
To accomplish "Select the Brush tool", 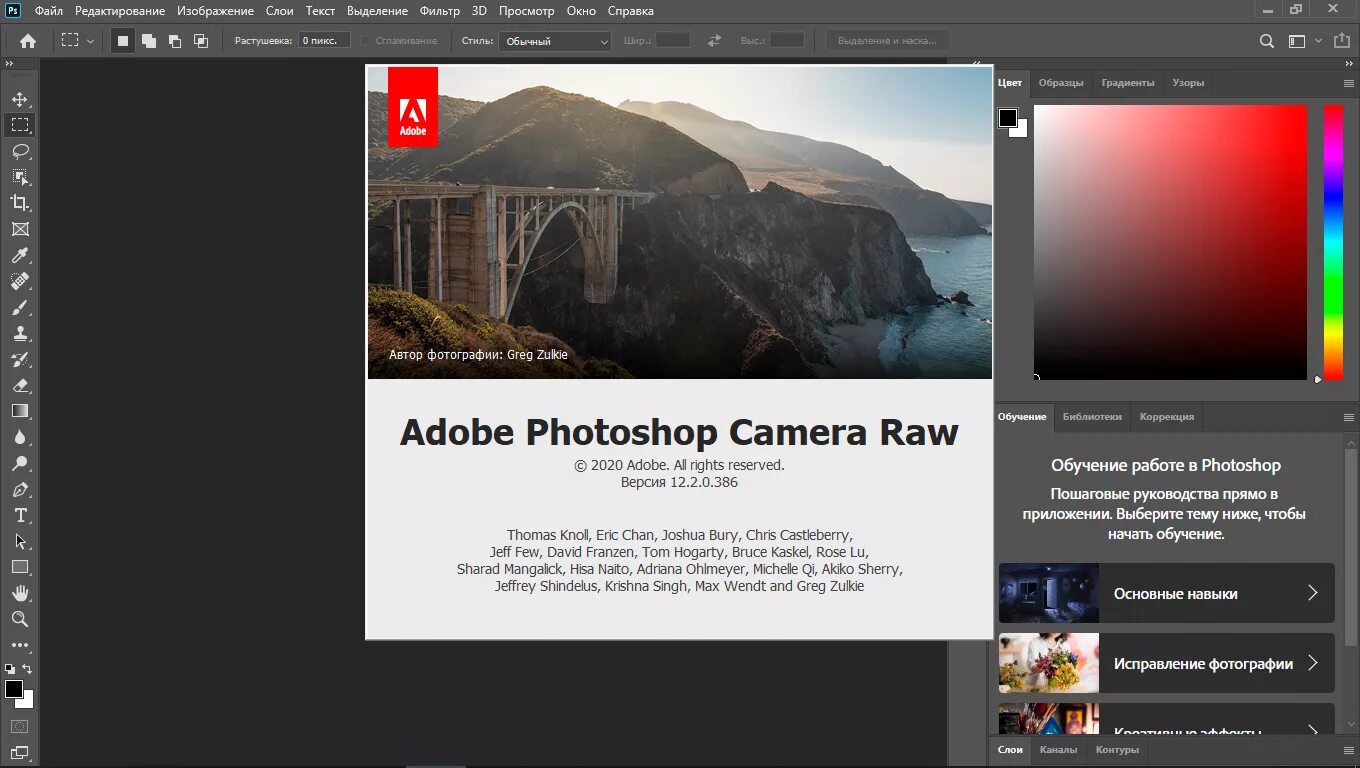I will [x=20, y=307].
